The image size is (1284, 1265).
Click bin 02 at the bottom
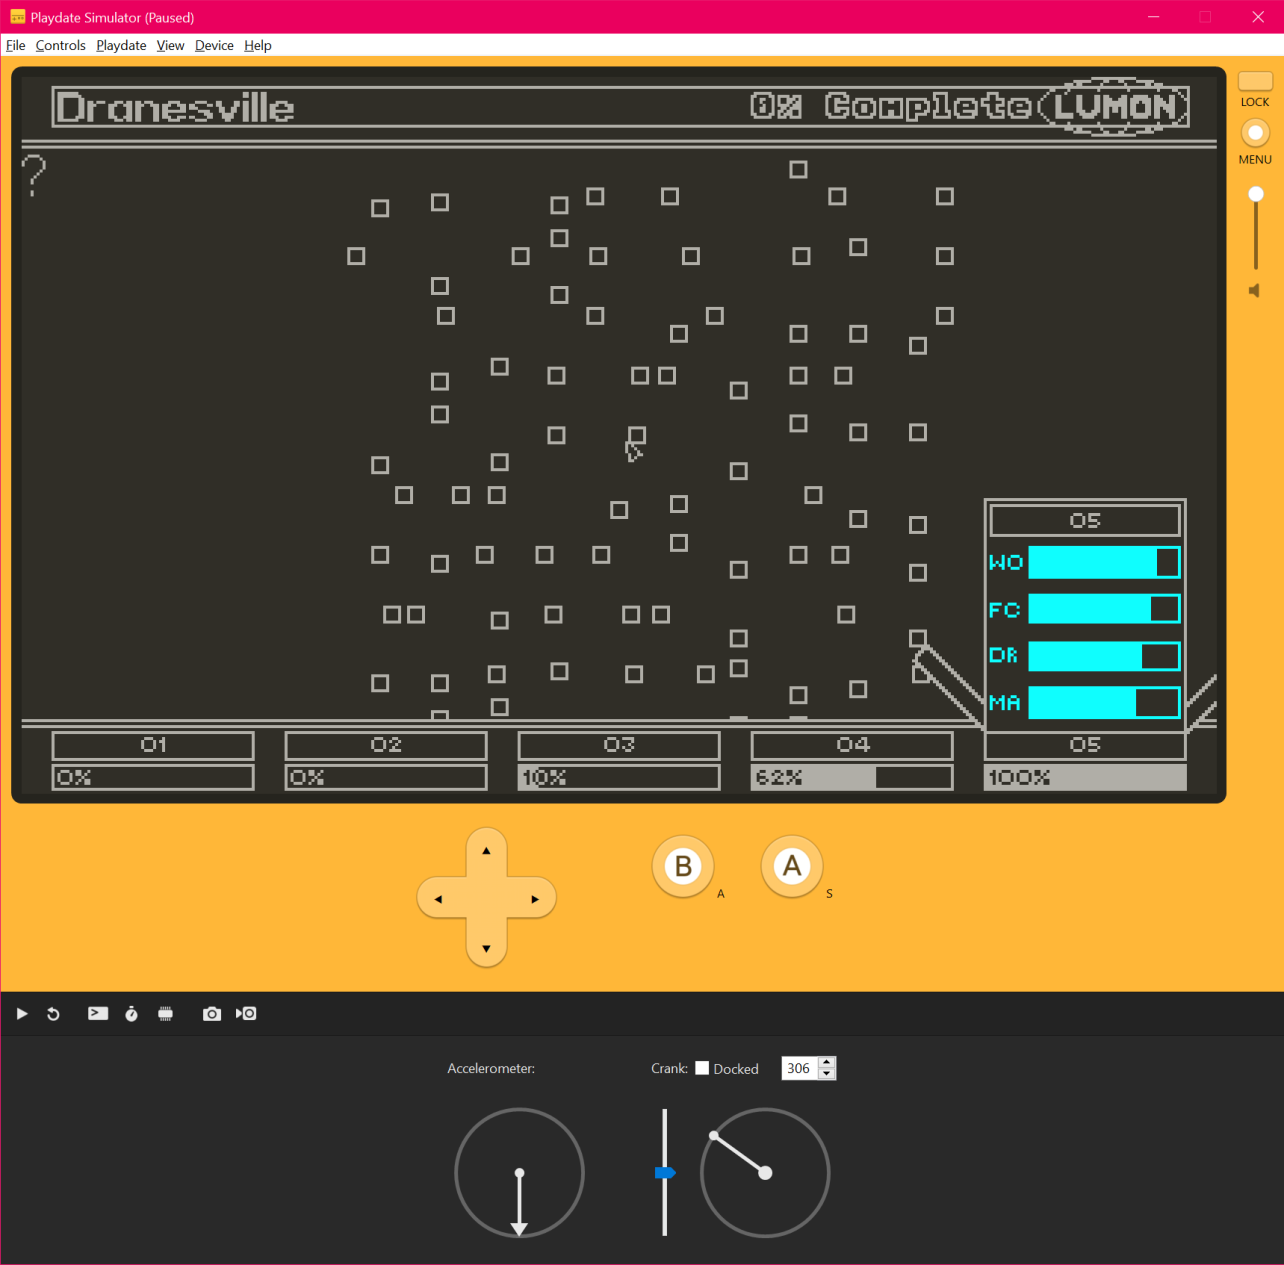(x=386, y=745)
